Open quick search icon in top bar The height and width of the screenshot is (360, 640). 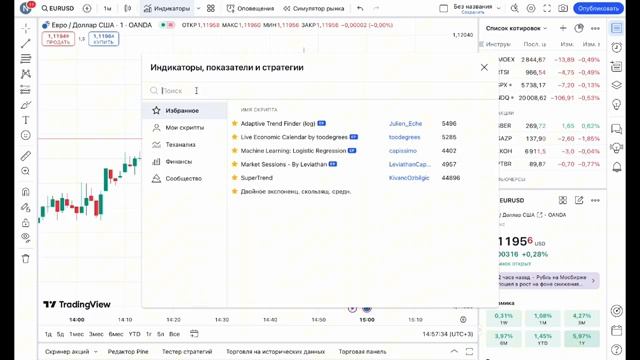pyautogui.click(x=515, y=8)
